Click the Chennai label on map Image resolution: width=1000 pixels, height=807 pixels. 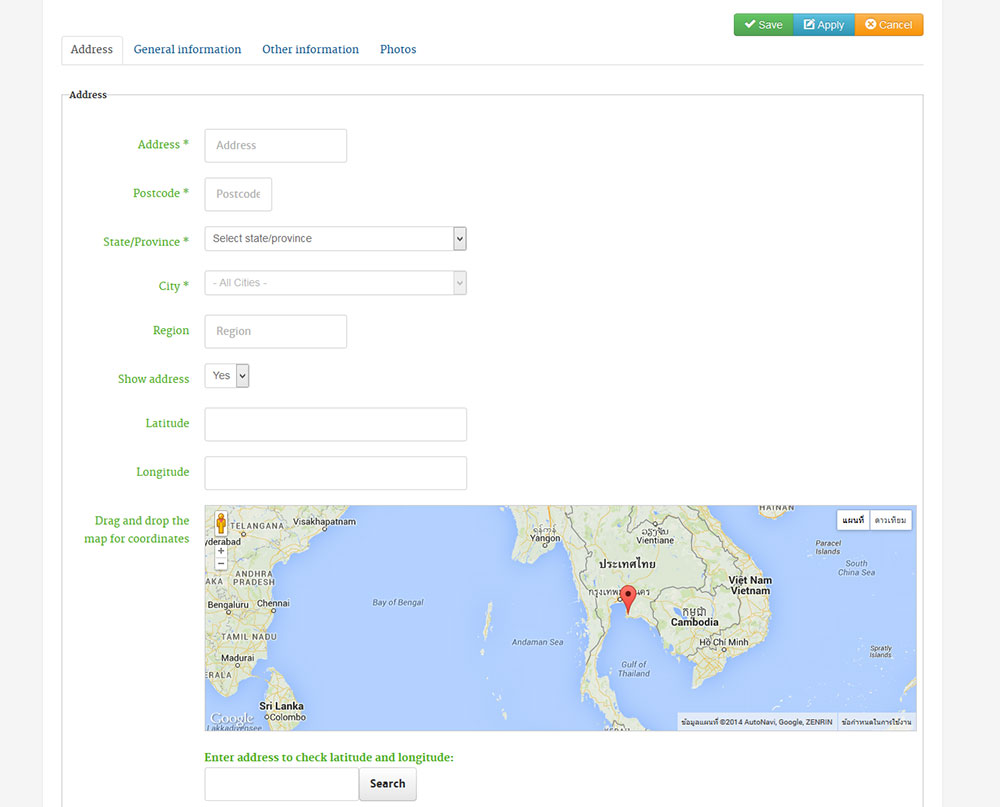point(273,603)
